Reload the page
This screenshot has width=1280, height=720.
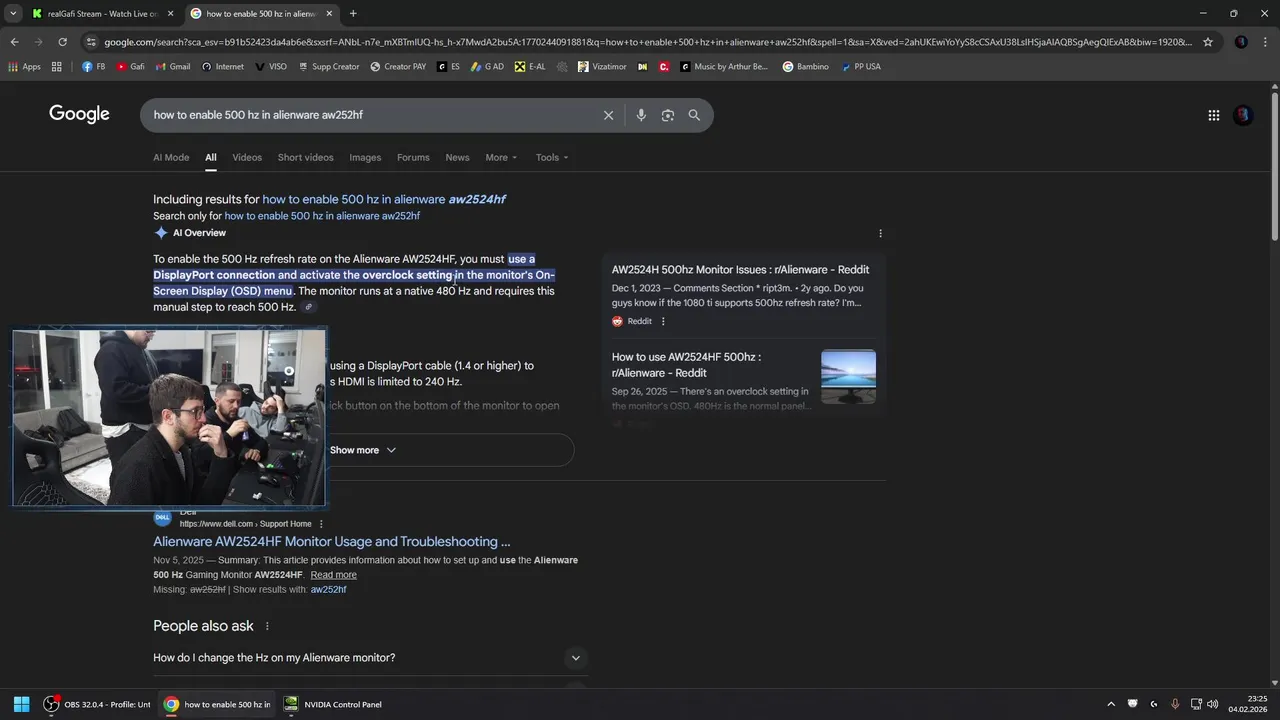click(62, 42)
